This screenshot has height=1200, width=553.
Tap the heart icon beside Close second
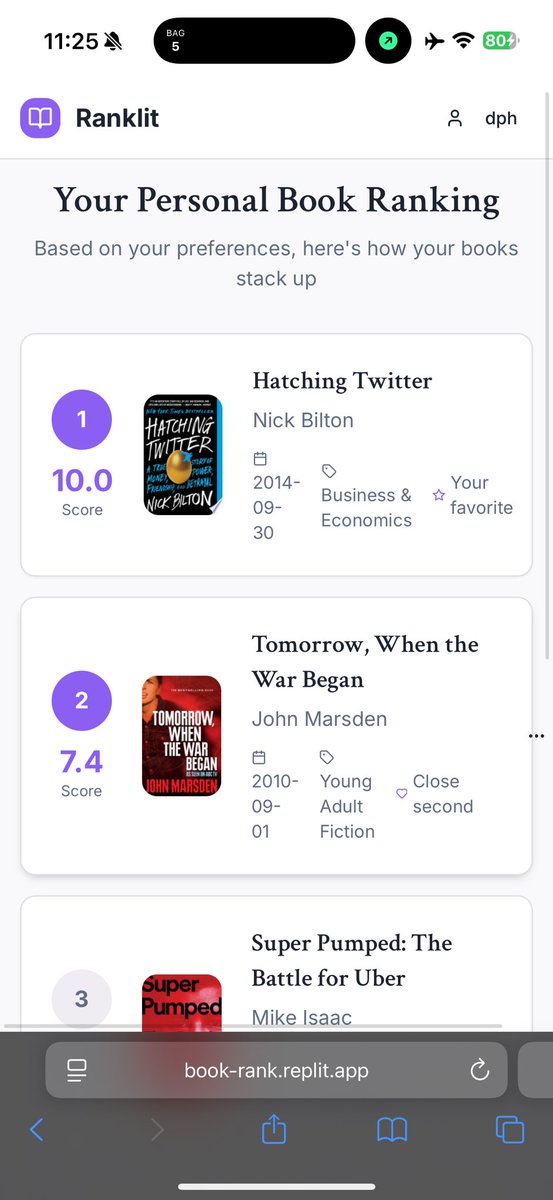click(402, 794)
